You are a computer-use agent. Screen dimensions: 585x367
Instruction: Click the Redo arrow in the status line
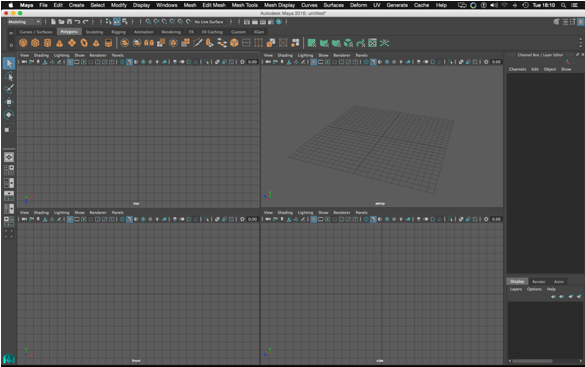tap(85, 22)
